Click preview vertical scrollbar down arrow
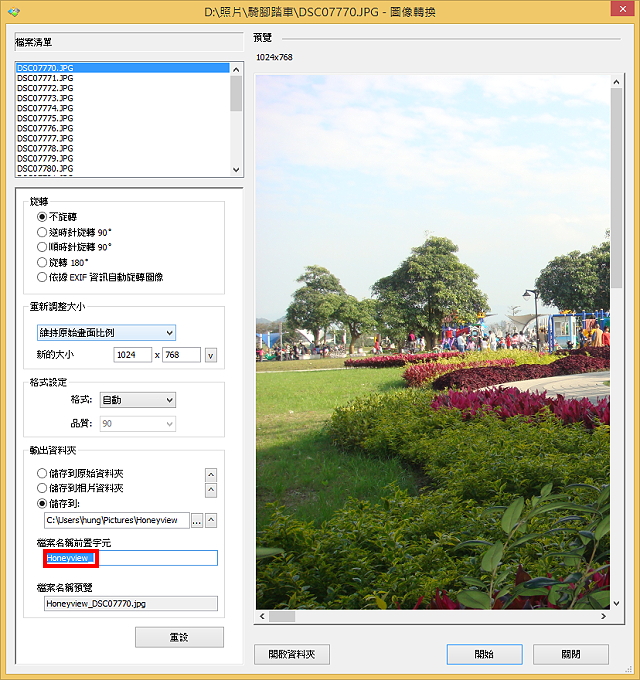This screenshot has height=680, width=640. tap(616, 603)
